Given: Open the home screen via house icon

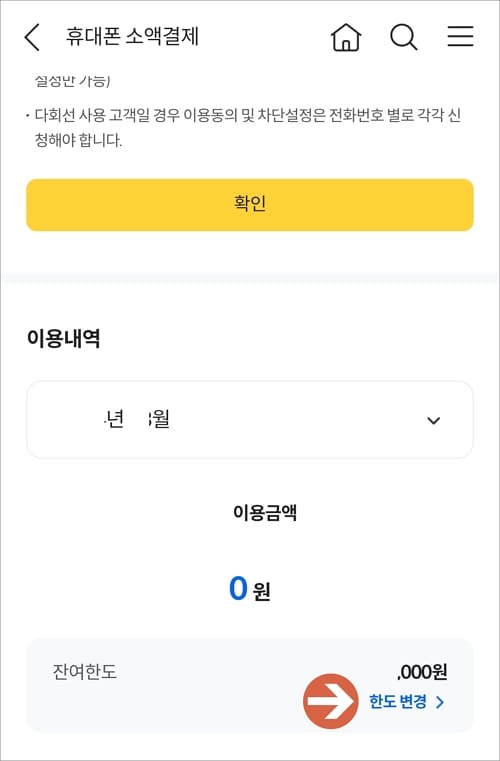Looking at the screenshot, I should (x=346, y=37).
